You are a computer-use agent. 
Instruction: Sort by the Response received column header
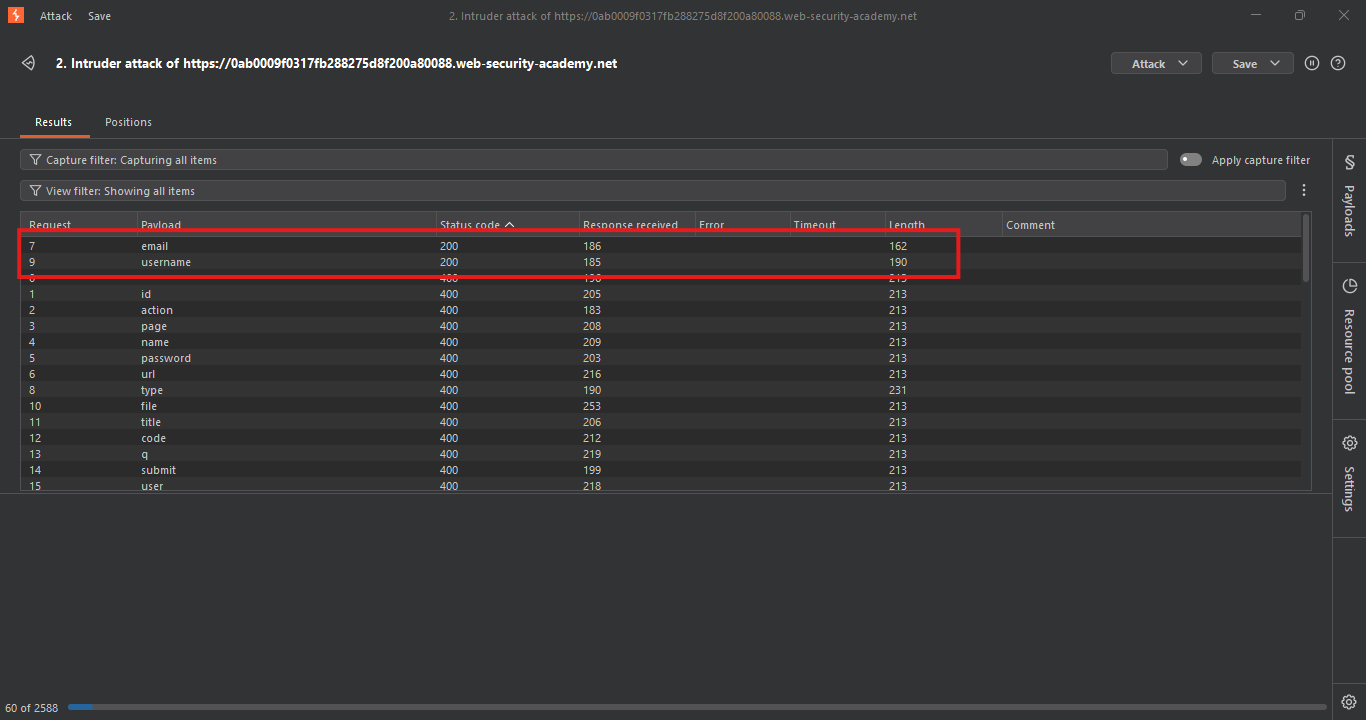pos(637,225)
